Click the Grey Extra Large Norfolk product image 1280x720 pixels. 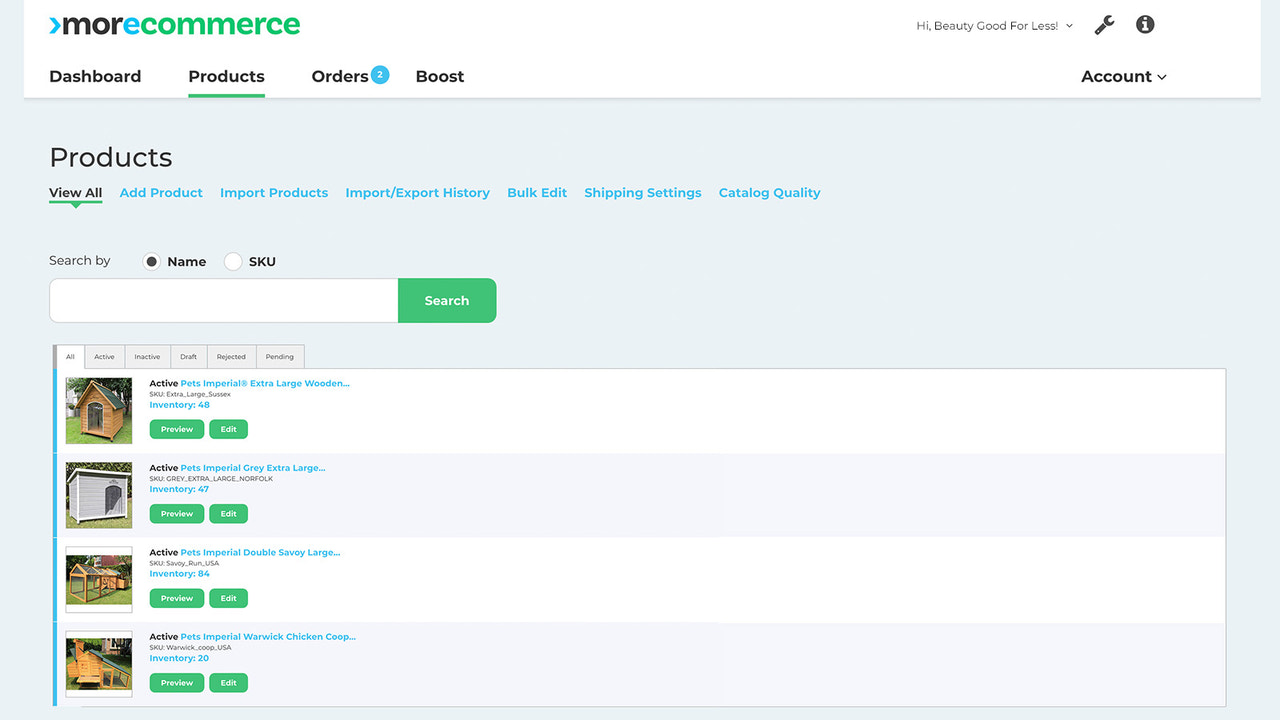click(98, 495)
